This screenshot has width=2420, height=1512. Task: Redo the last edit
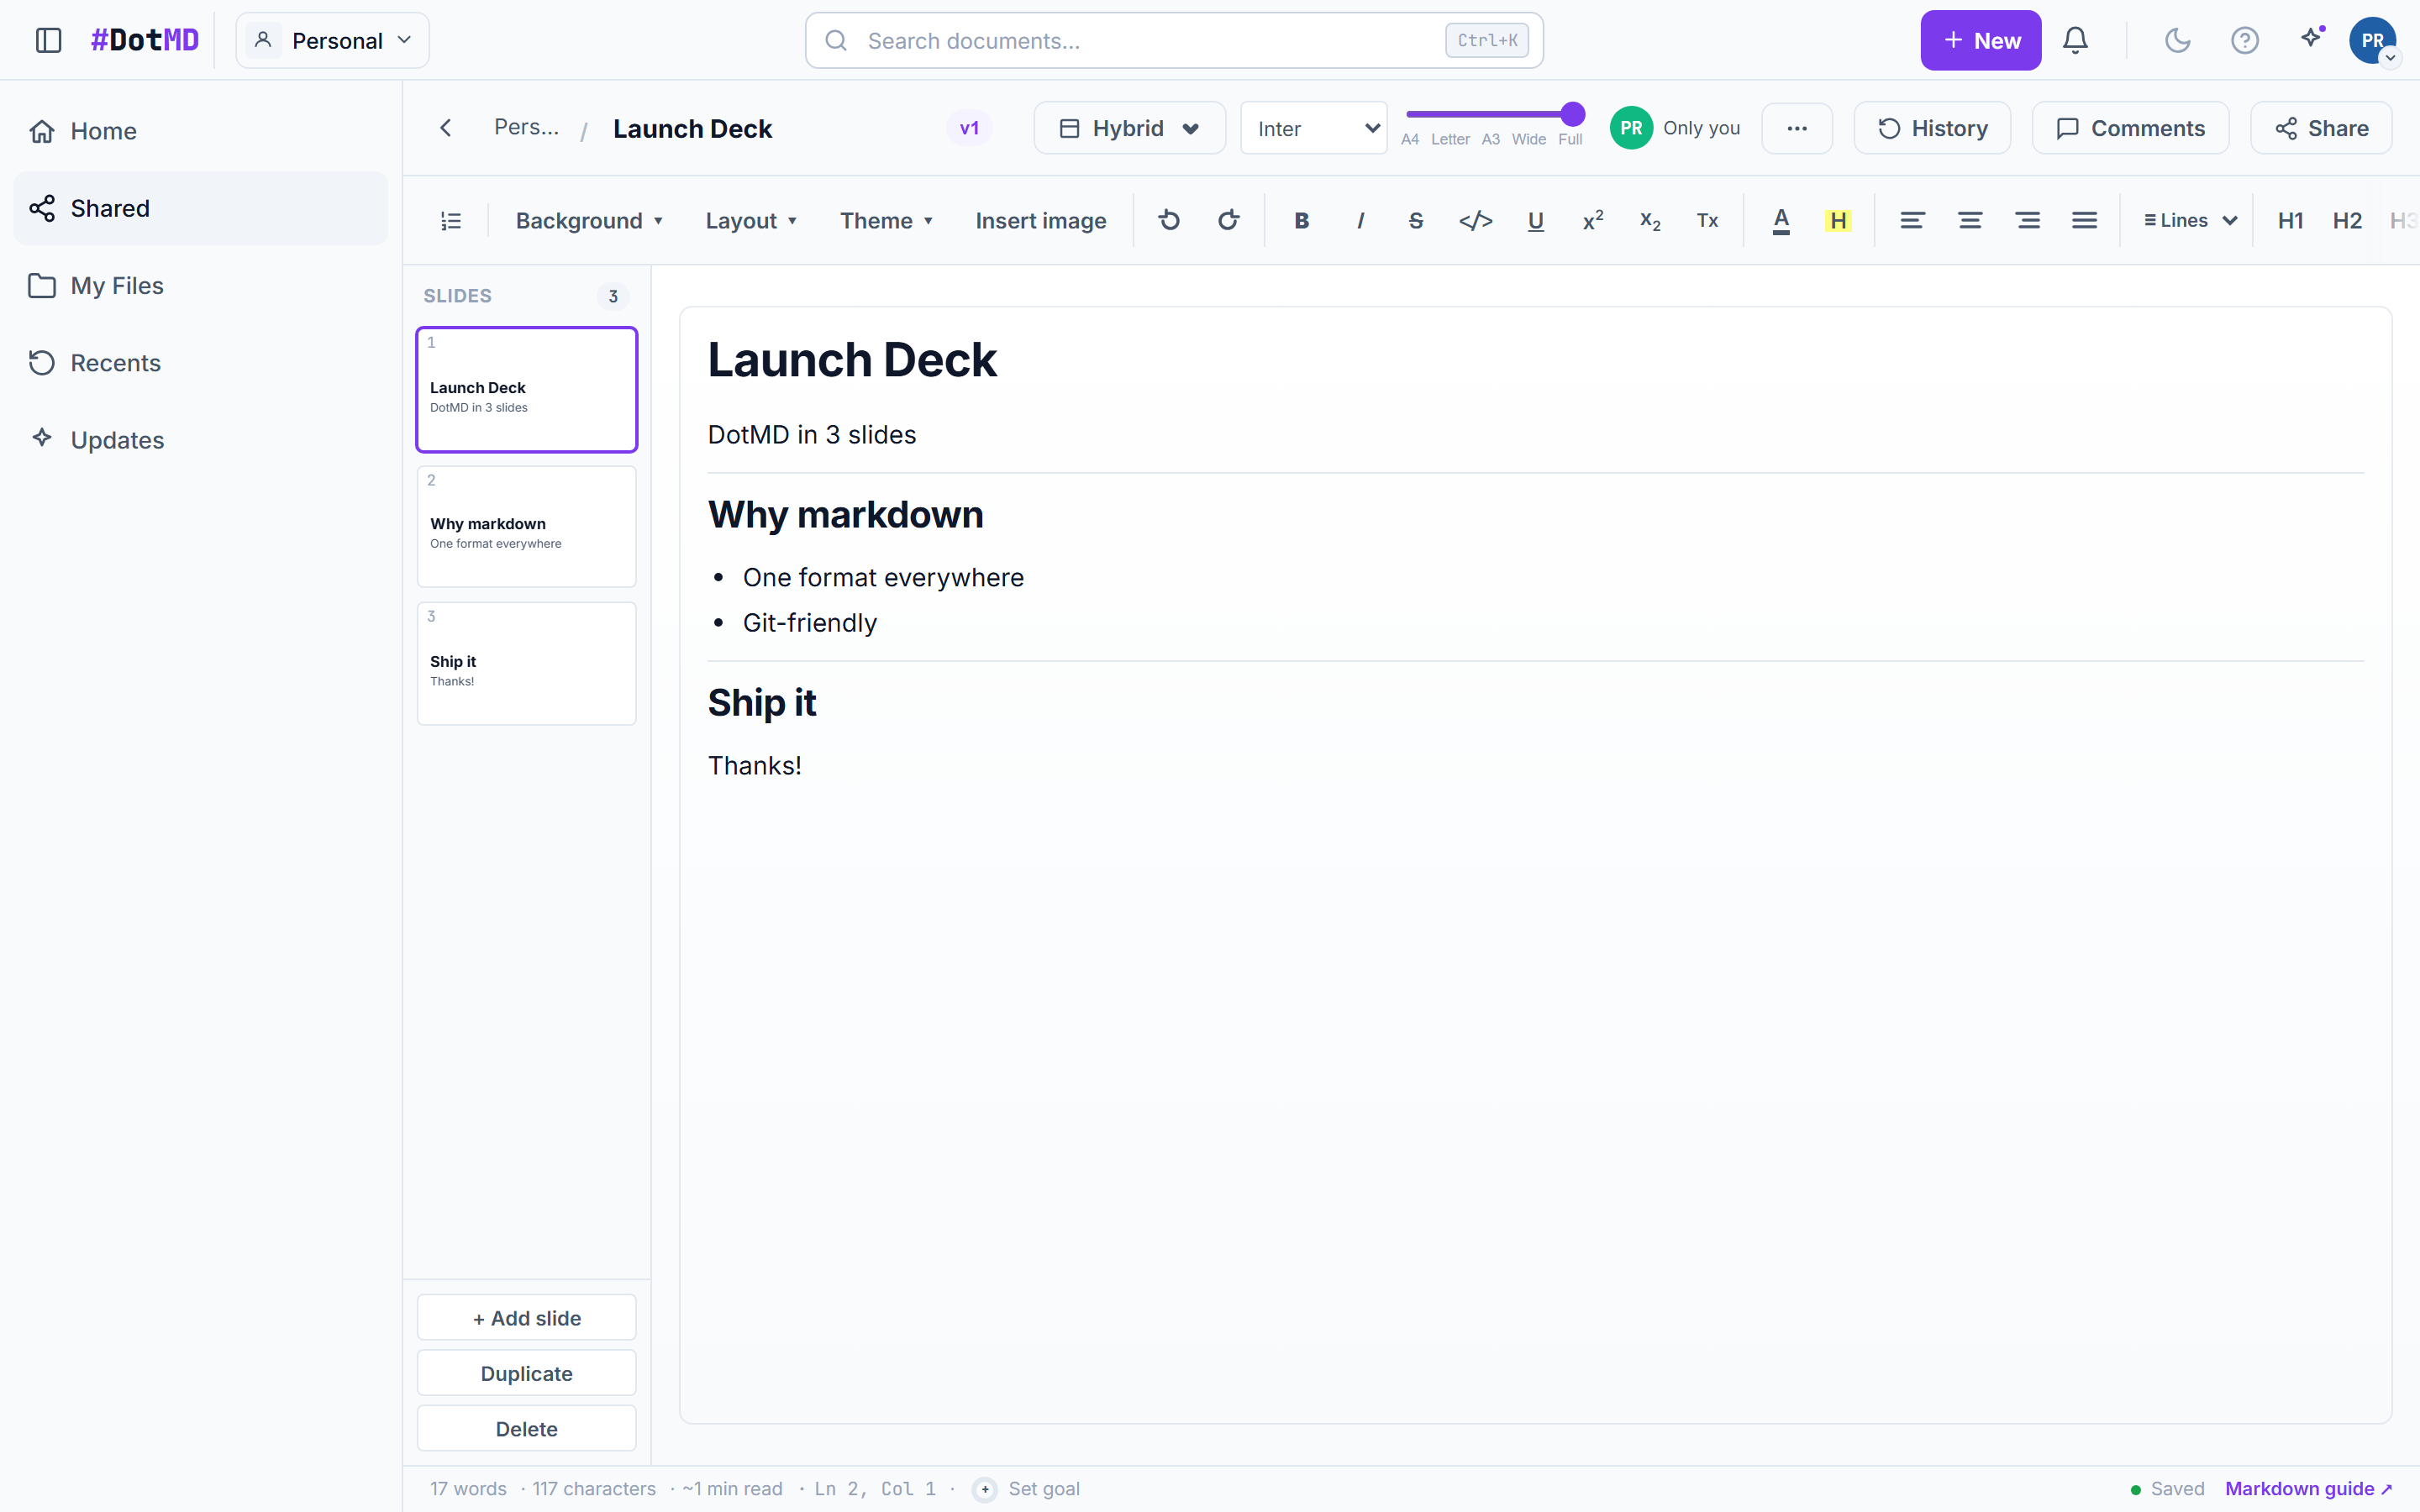pyautogui.click(x=1229, y=220)
